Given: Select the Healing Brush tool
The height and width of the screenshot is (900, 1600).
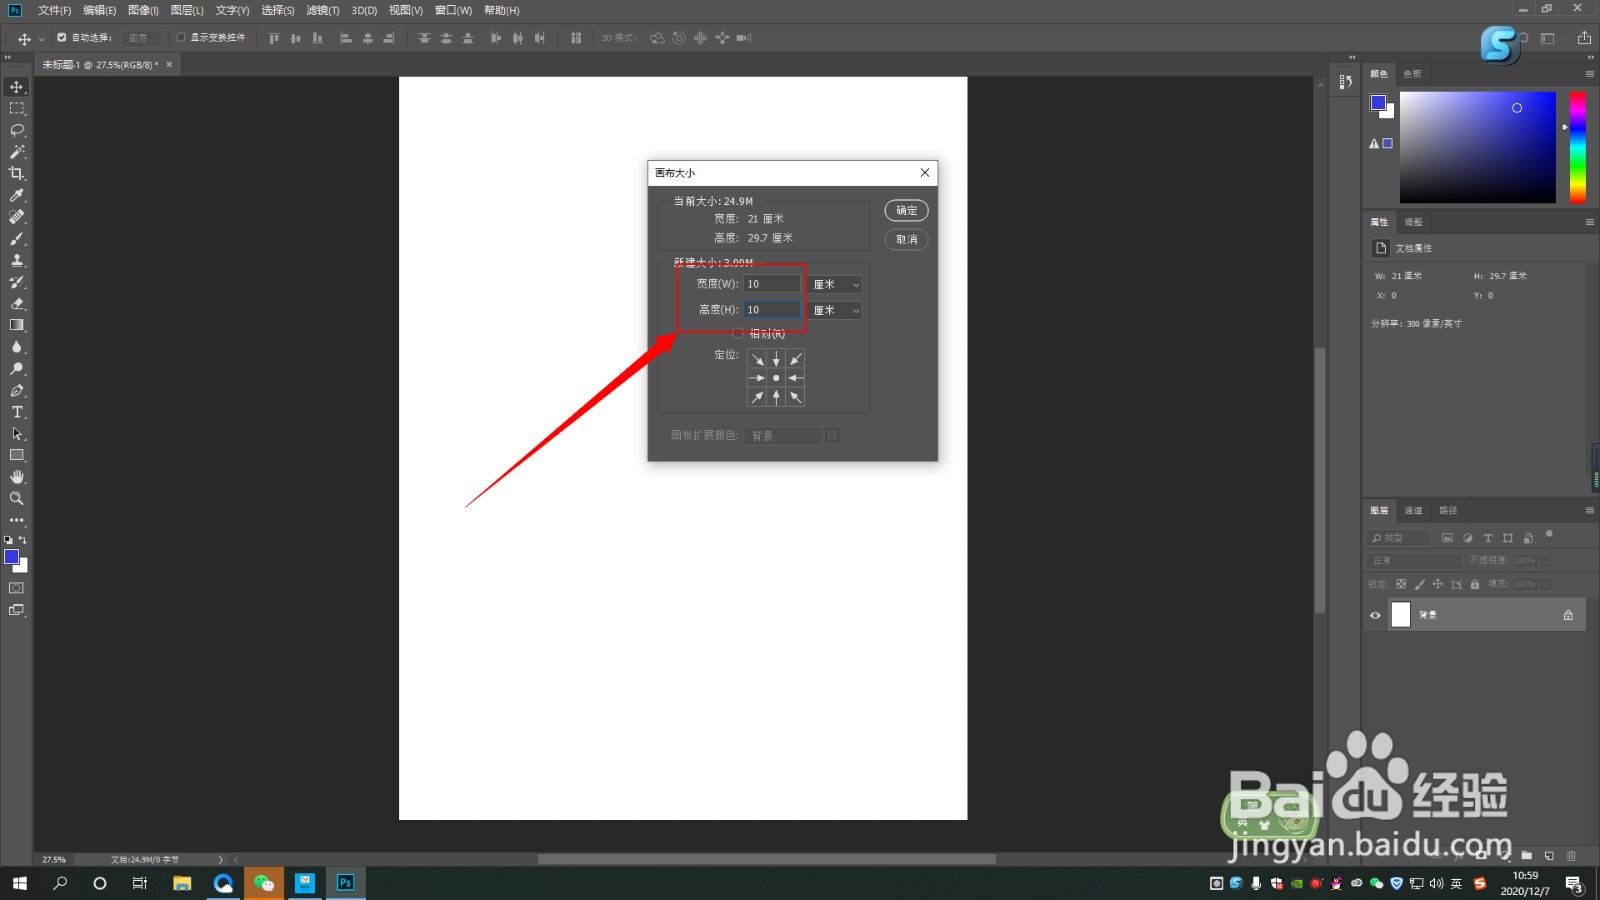Looking at the screenshot, I should point(17,217).
